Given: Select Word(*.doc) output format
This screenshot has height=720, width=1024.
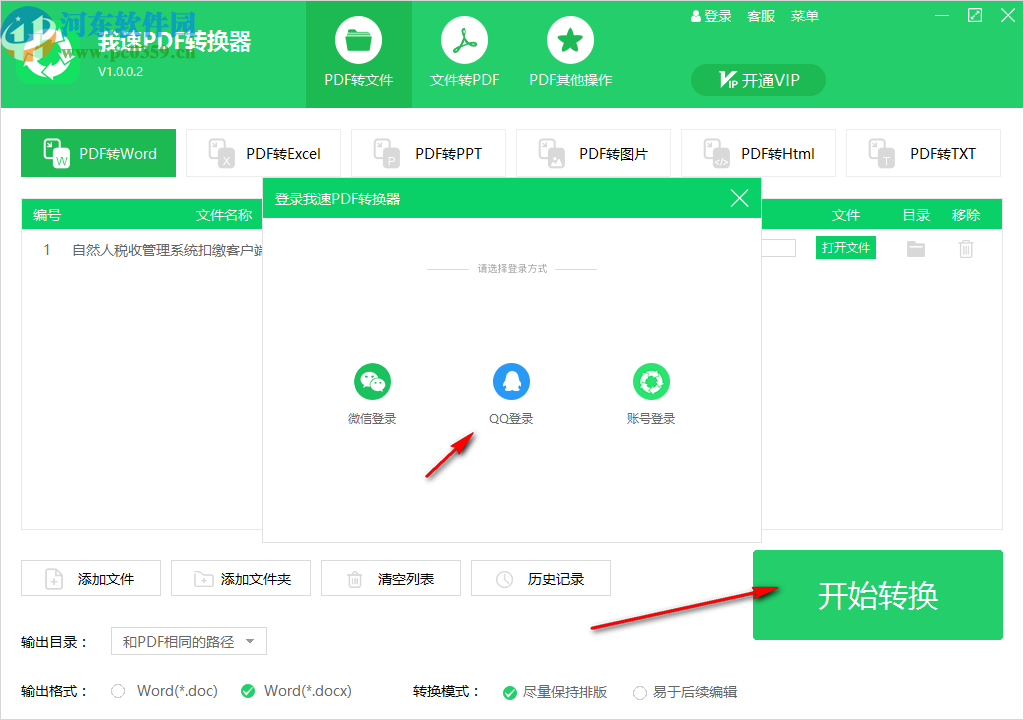Looking at the screenshot, I should (x=117, y=690).
